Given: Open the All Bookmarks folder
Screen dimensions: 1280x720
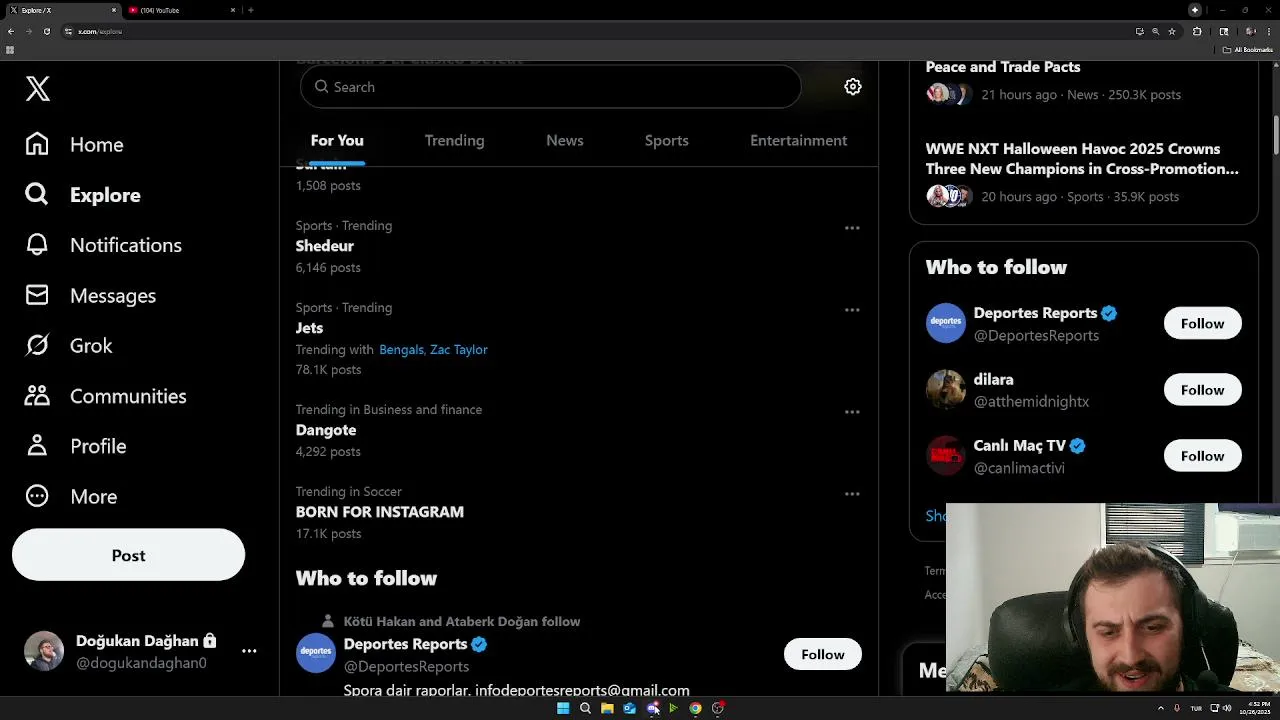Looking at the screenshot, I should 1249,50.
